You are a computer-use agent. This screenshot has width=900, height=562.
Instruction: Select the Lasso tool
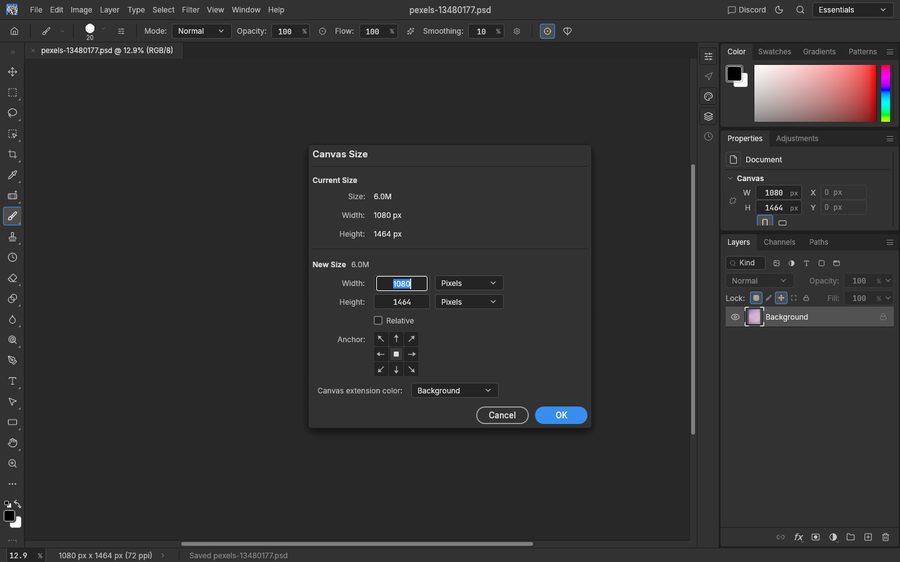pos(12,113)
